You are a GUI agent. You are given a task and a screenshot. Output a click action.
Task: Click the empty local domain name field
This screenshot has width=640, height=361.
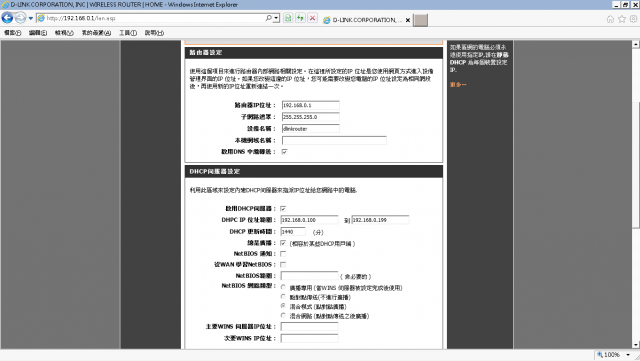pyautogui.click(x=334, y=140)
